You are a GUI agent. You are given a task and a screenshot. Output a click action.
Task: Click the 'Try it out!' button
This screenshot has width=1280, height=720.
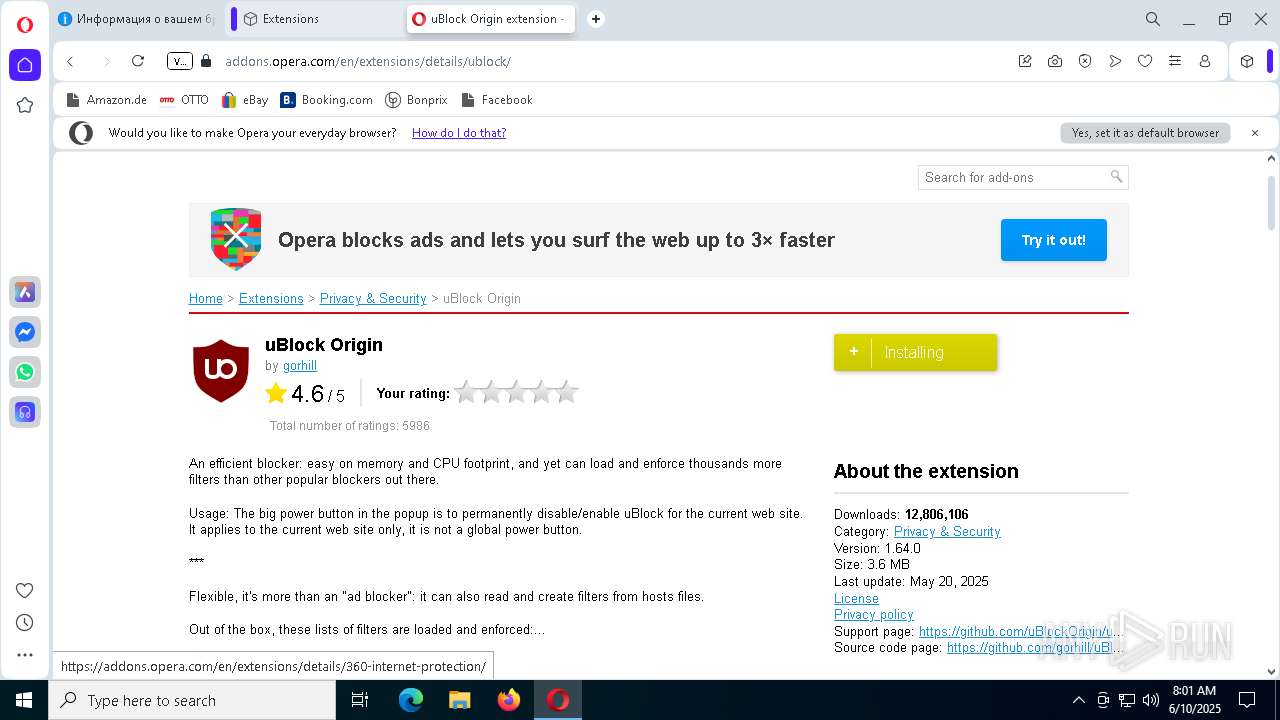[1054, 240]
